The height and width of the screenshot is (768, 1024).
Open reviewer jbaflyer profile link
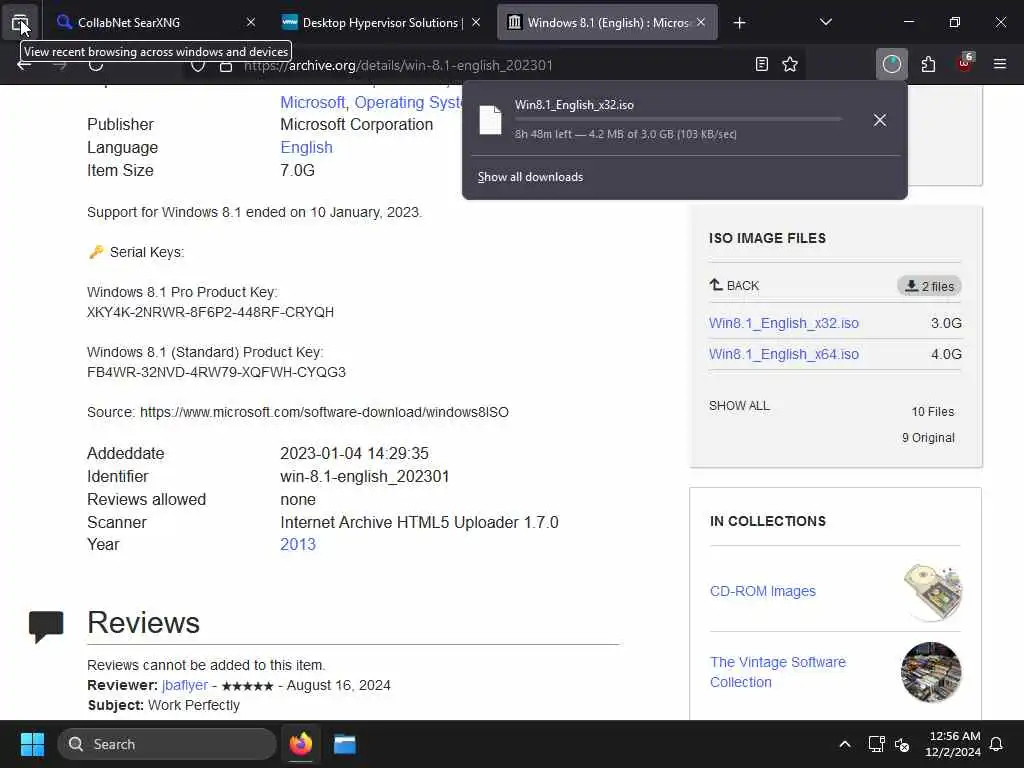[x=185, y=685]
